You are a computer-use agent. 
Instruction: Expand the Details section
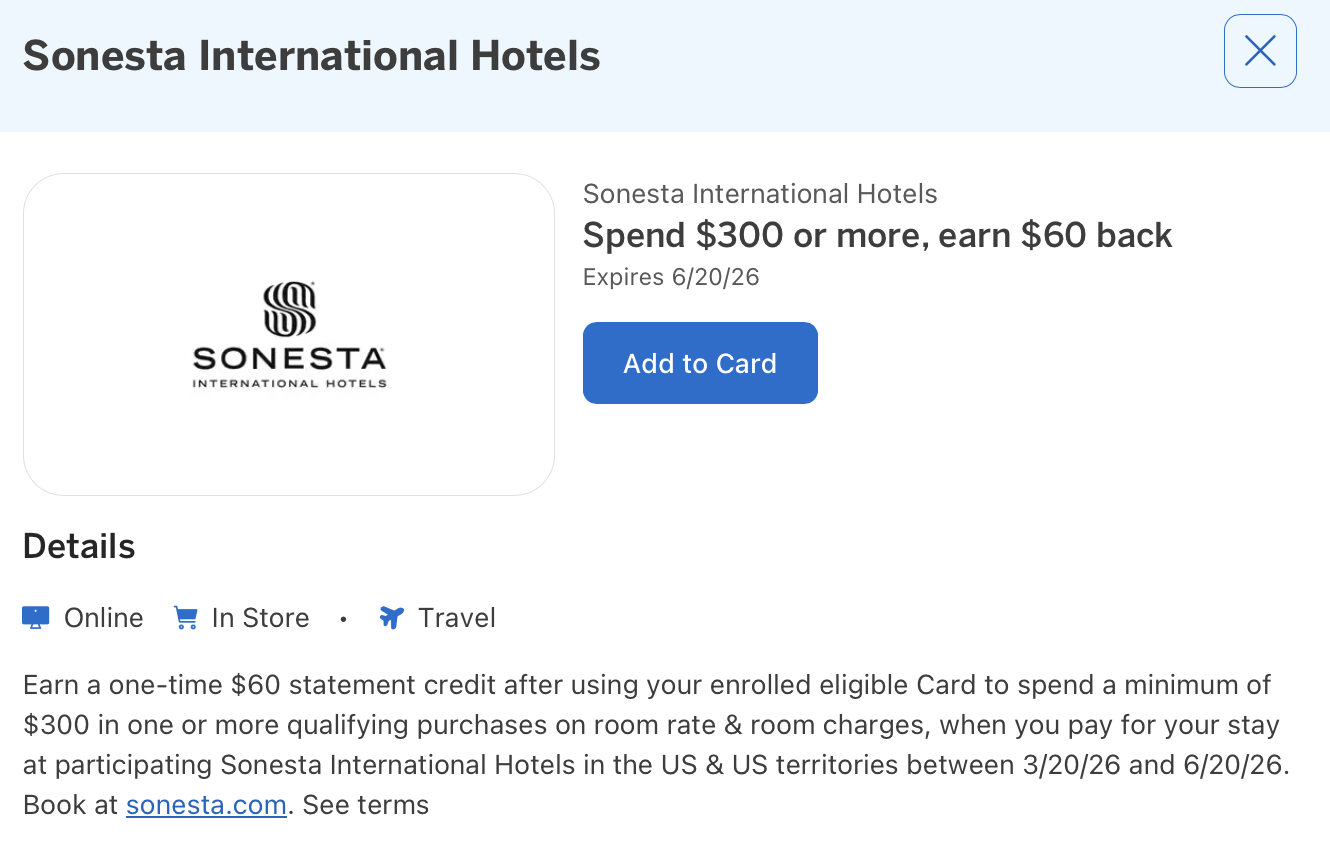79,546
